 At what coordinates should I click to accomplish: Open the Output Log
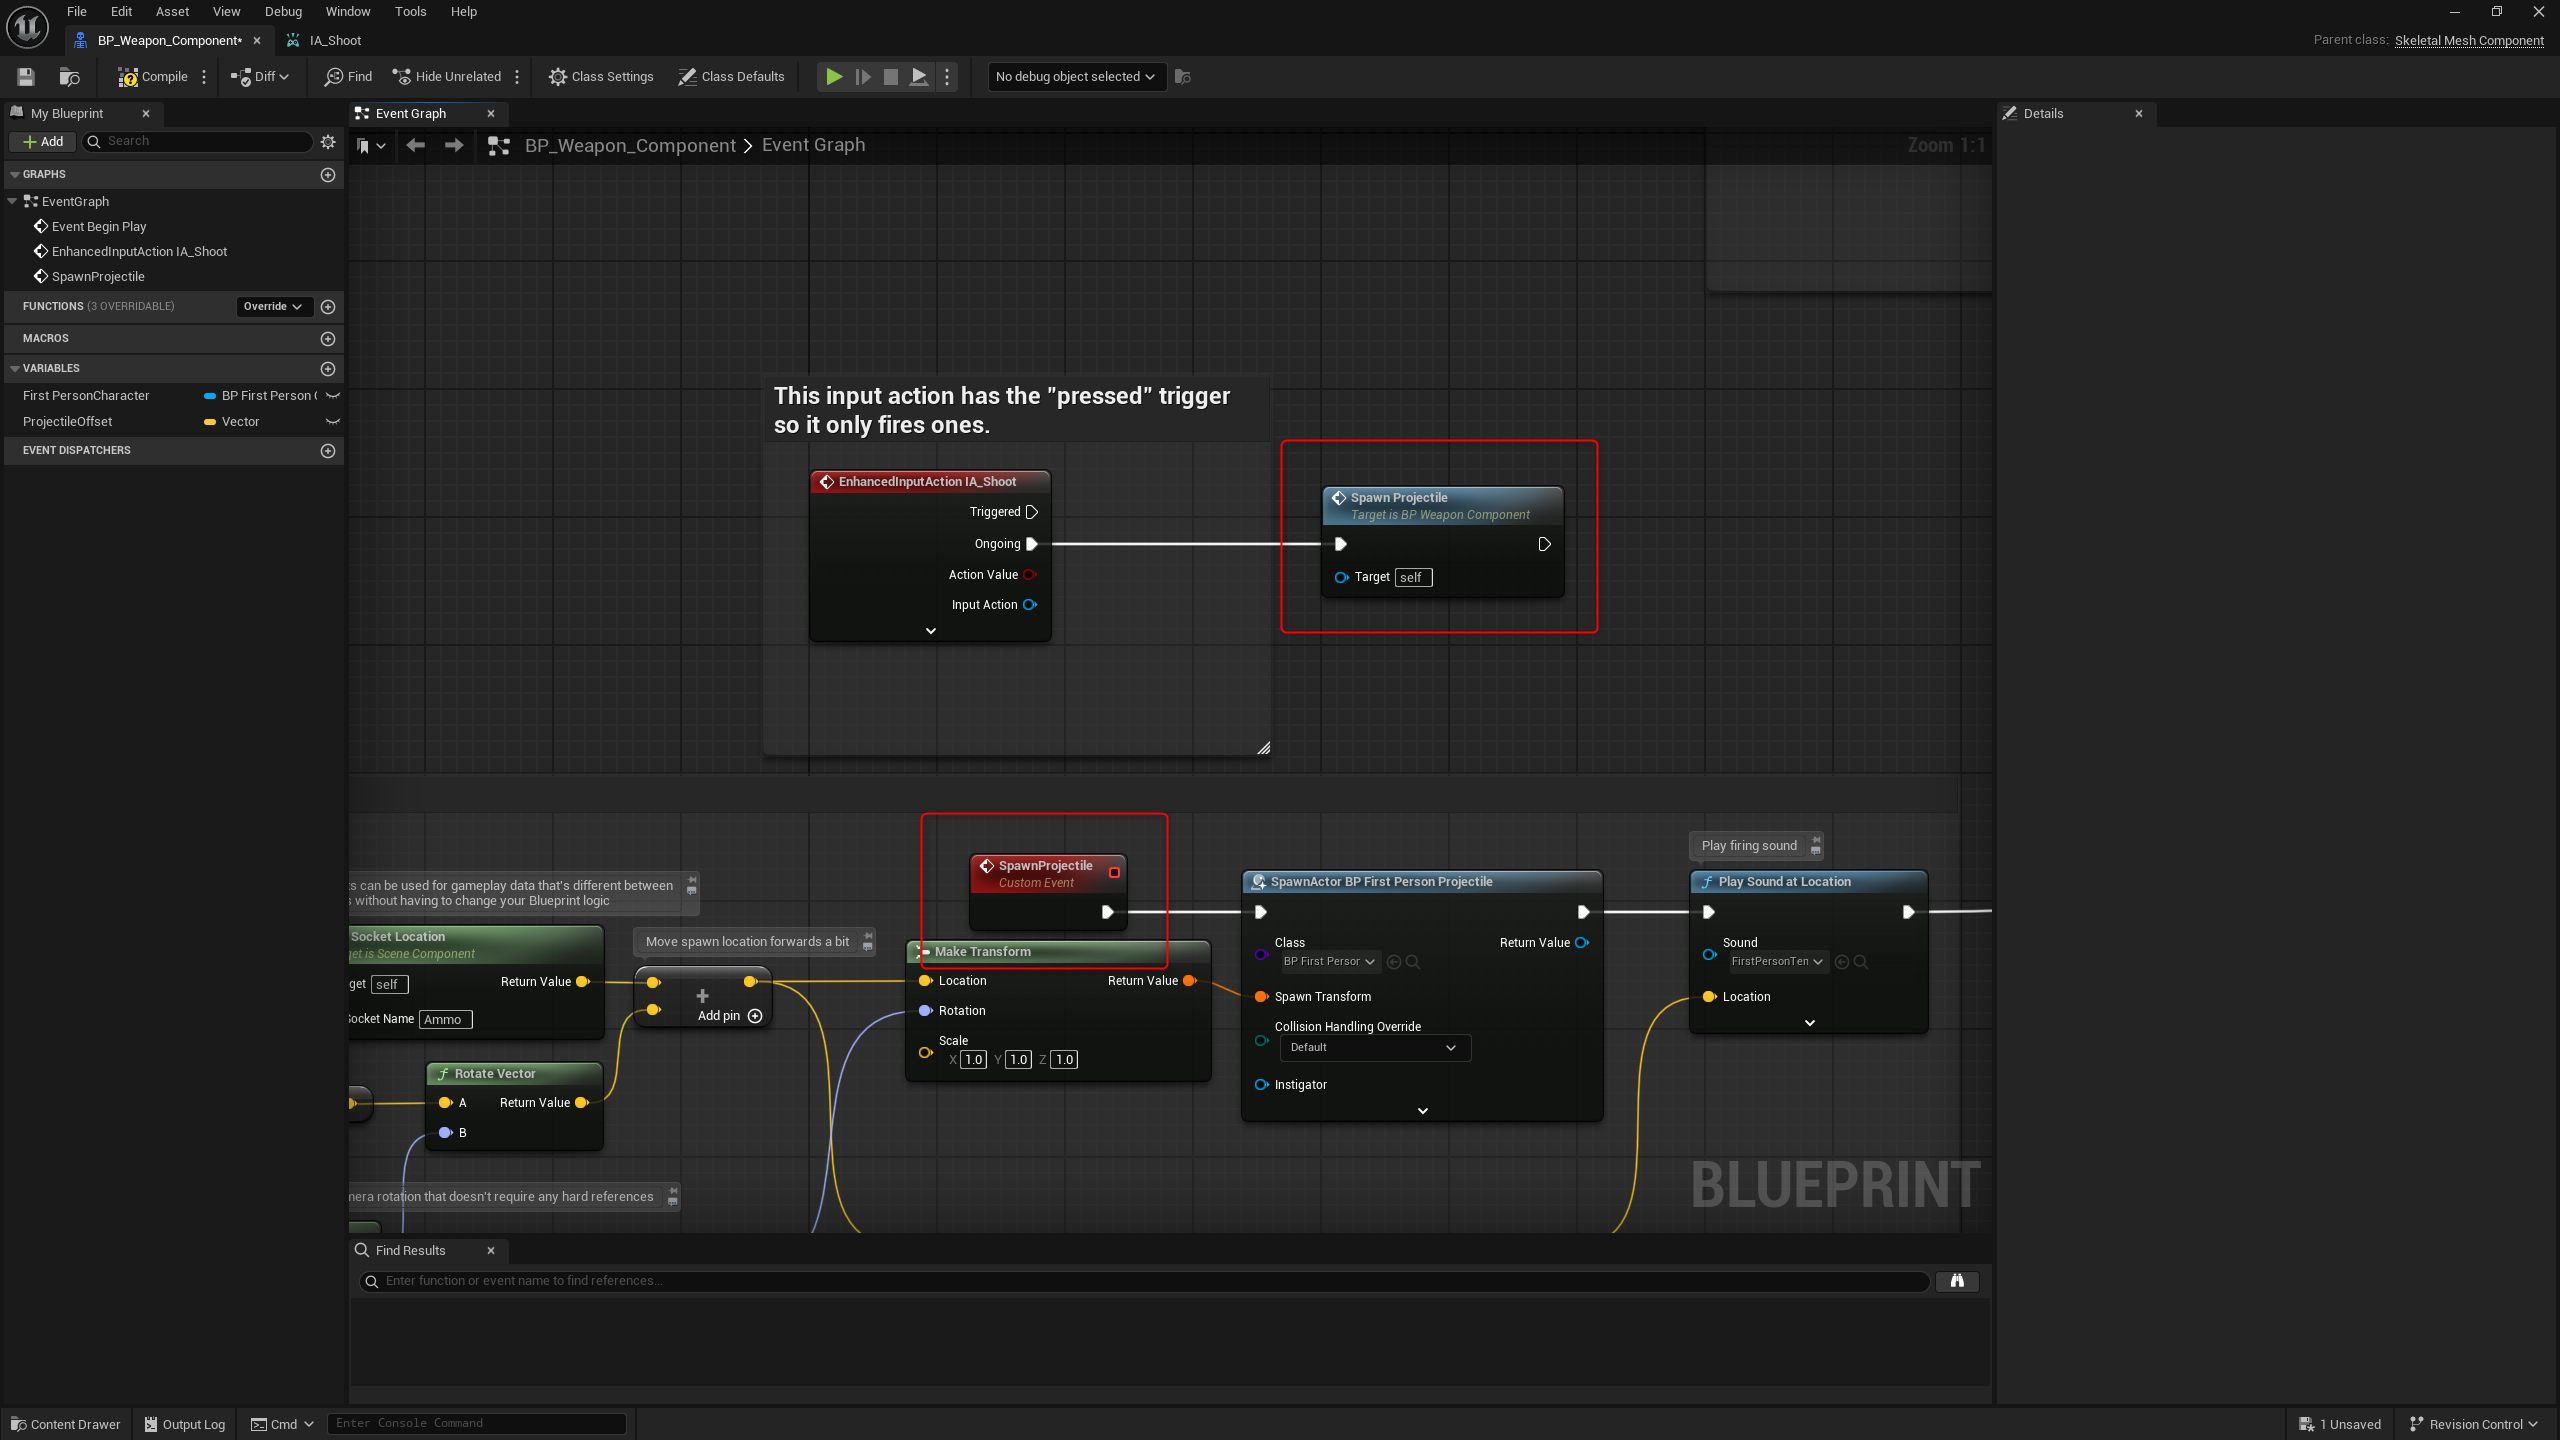(185, 1424)
